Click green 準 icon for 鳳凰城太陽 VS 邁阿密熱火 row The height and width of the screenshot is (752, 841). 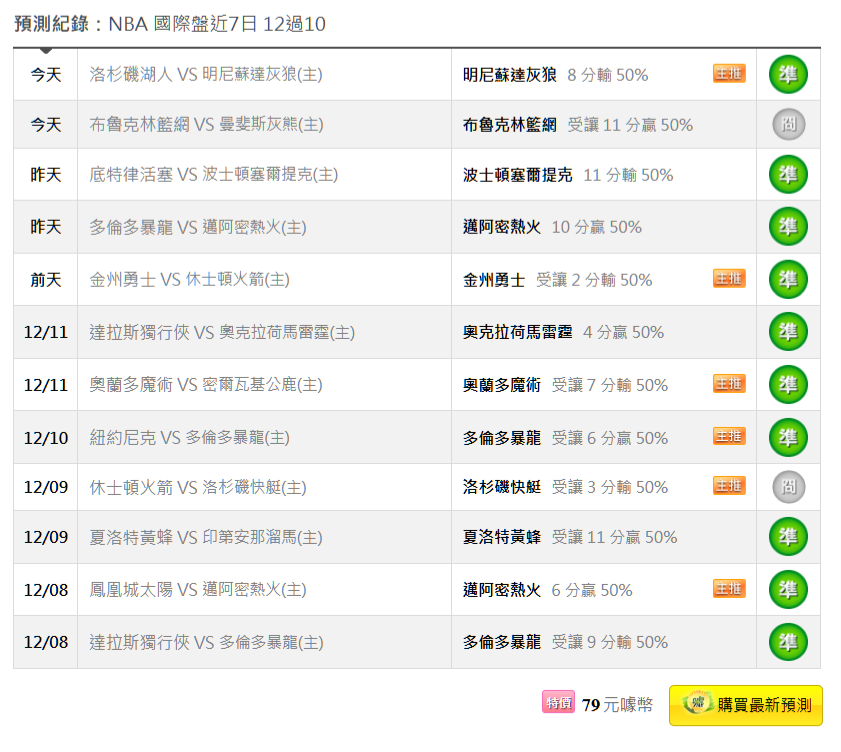[x=788, y=589]
